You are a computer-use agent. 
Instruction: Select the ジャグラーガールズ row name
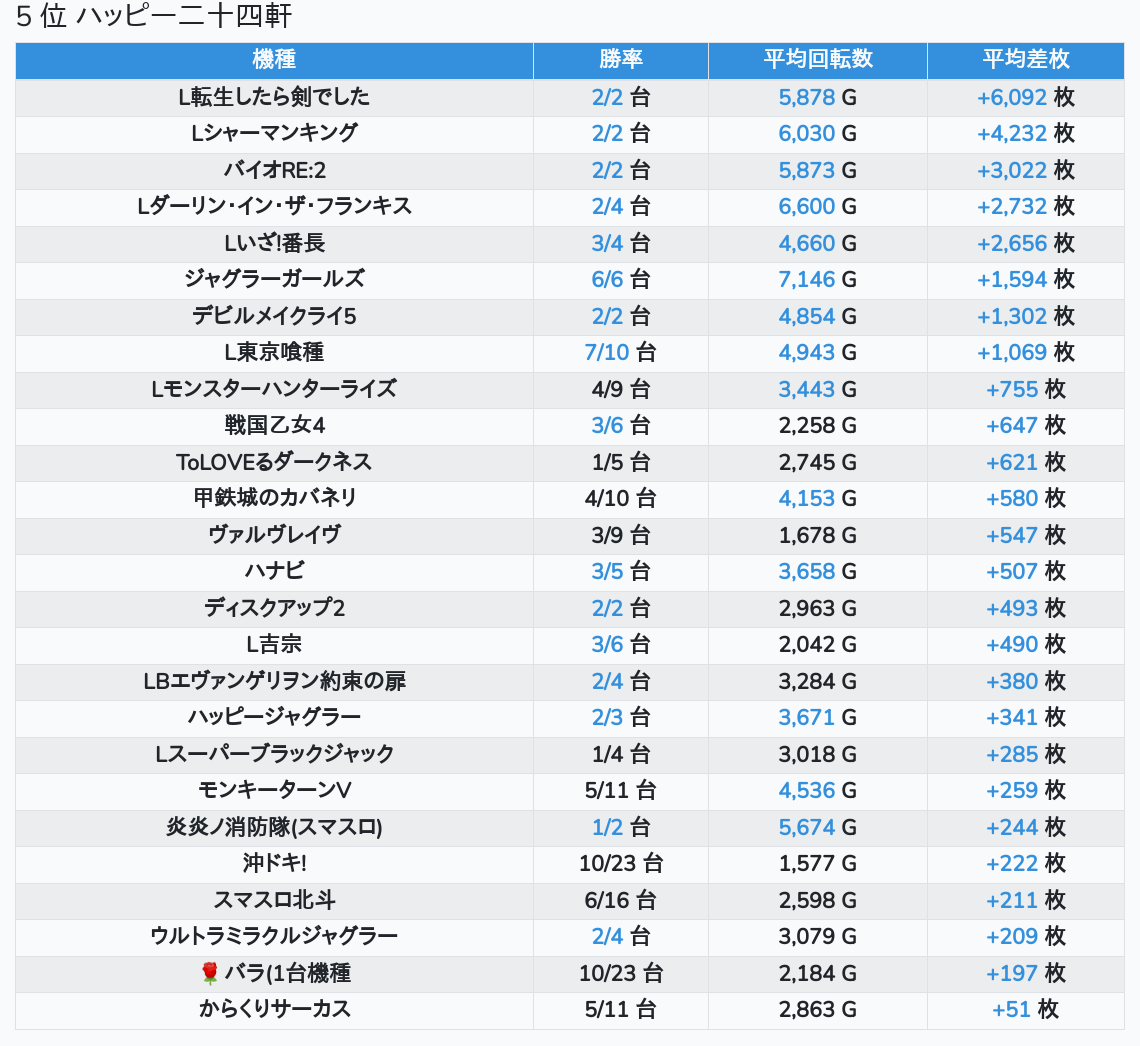pos(274,279)
